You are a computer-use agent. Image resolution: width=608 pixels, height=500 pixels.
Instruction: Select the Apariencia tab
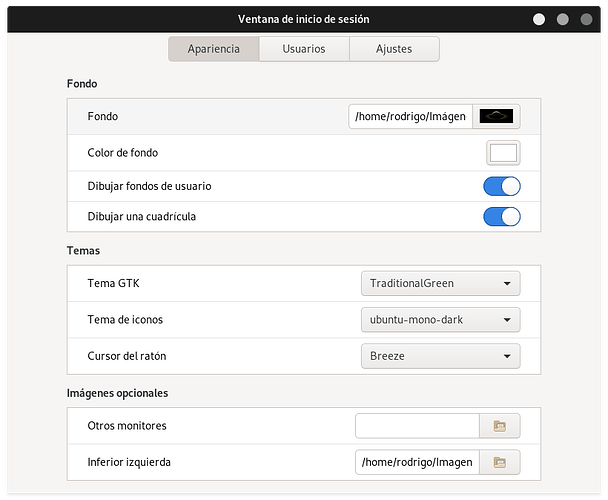(x=213, y=49)
